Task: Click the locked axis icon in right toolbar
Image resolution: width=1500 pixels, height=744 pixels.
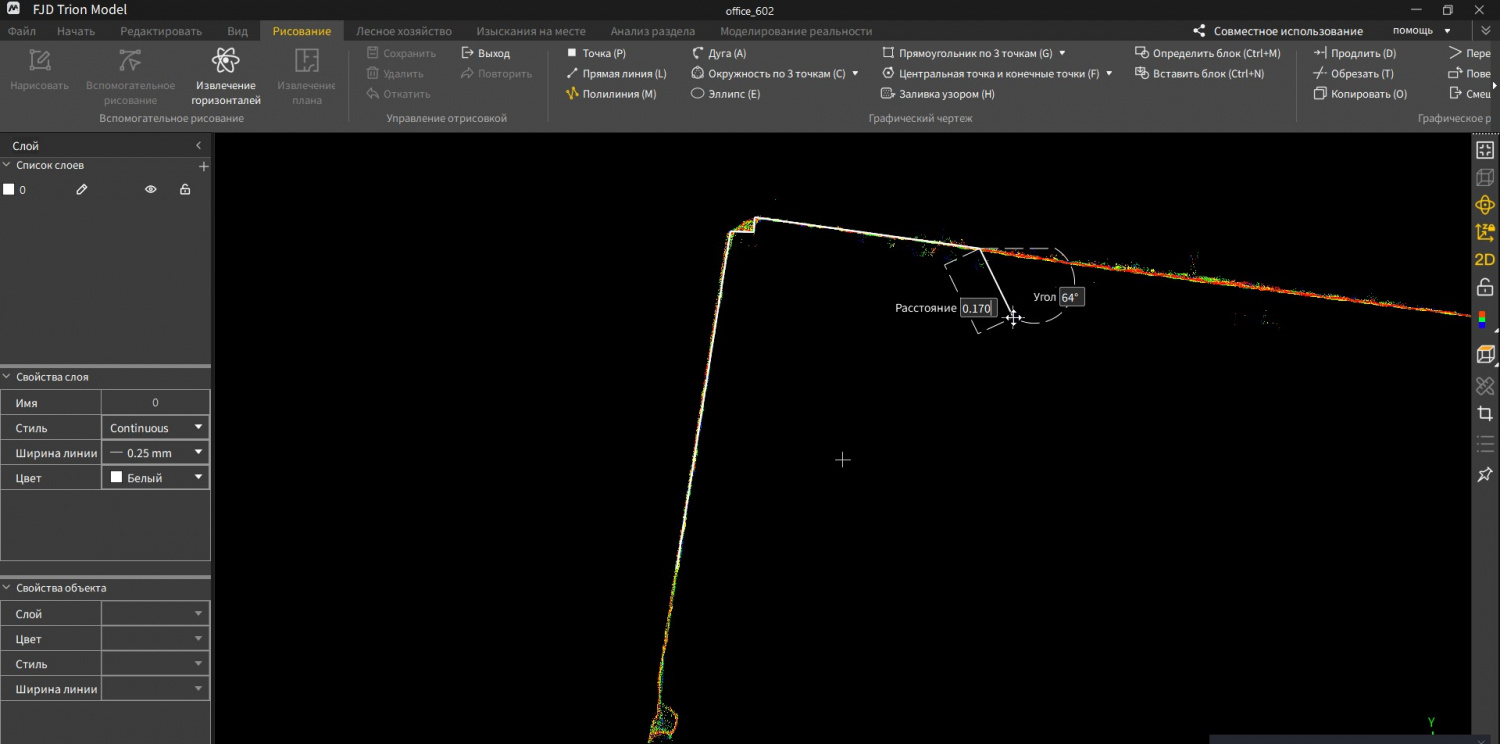Action: click(1485, 232)
